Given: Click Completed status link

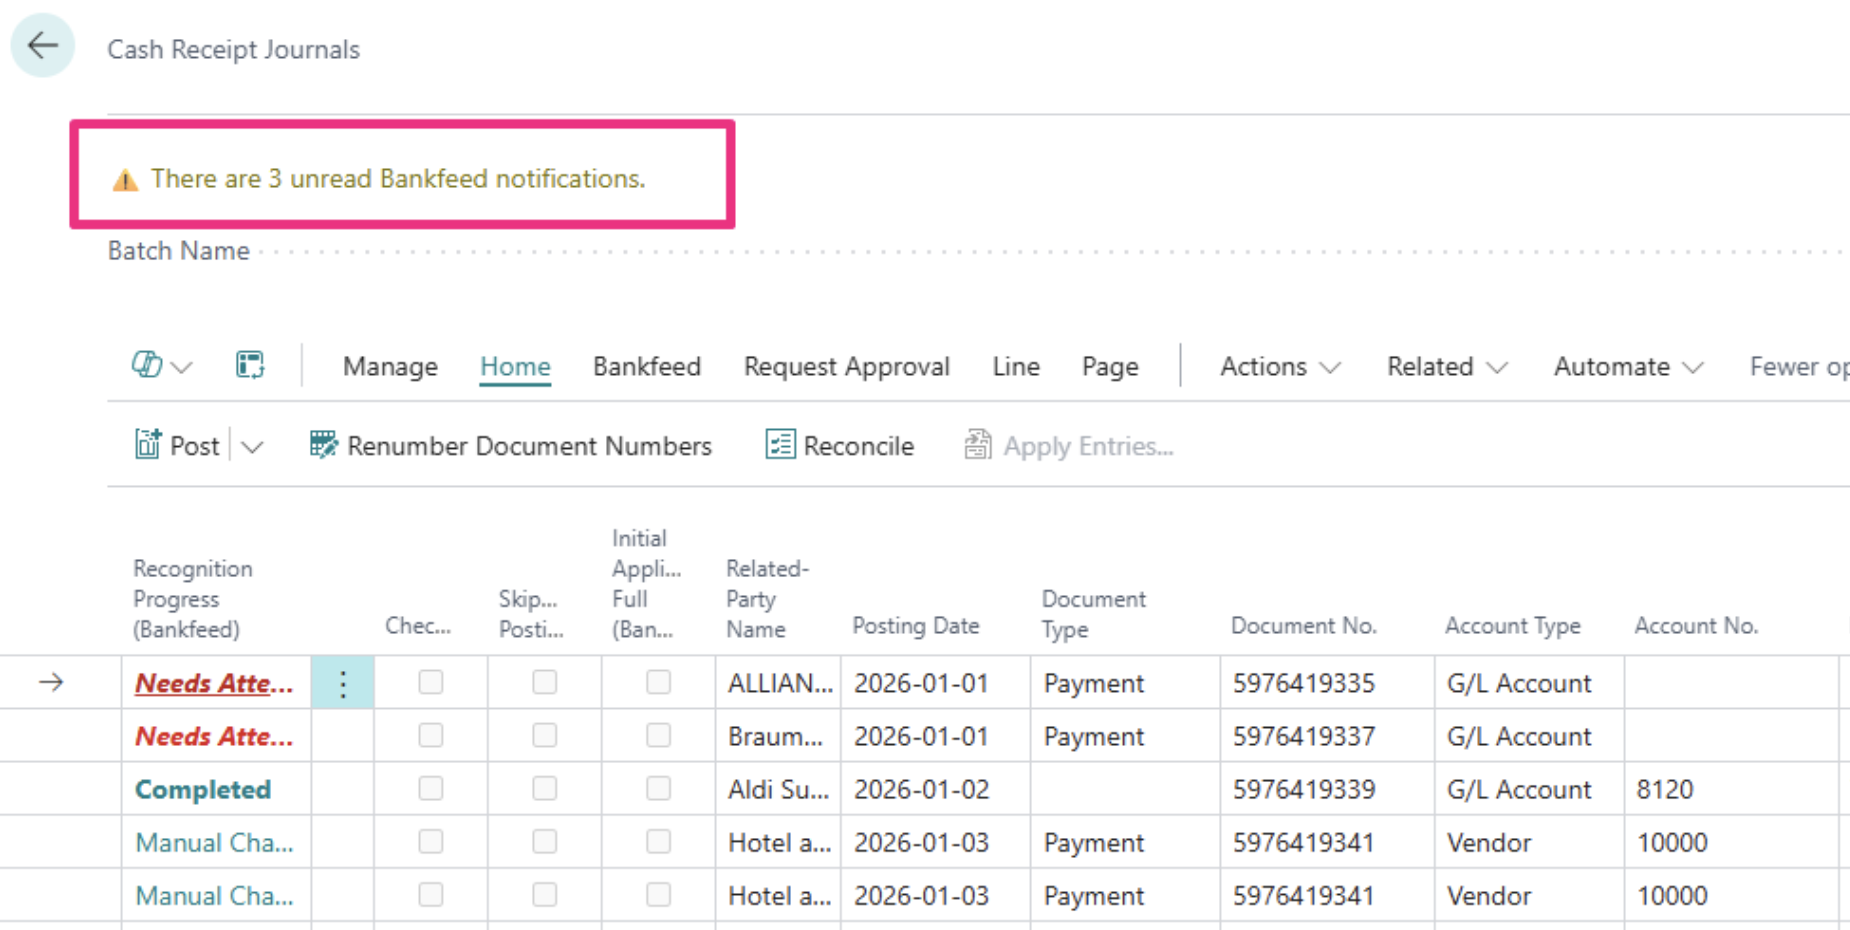Looking at the screenshot, I should tap(203, 789).
